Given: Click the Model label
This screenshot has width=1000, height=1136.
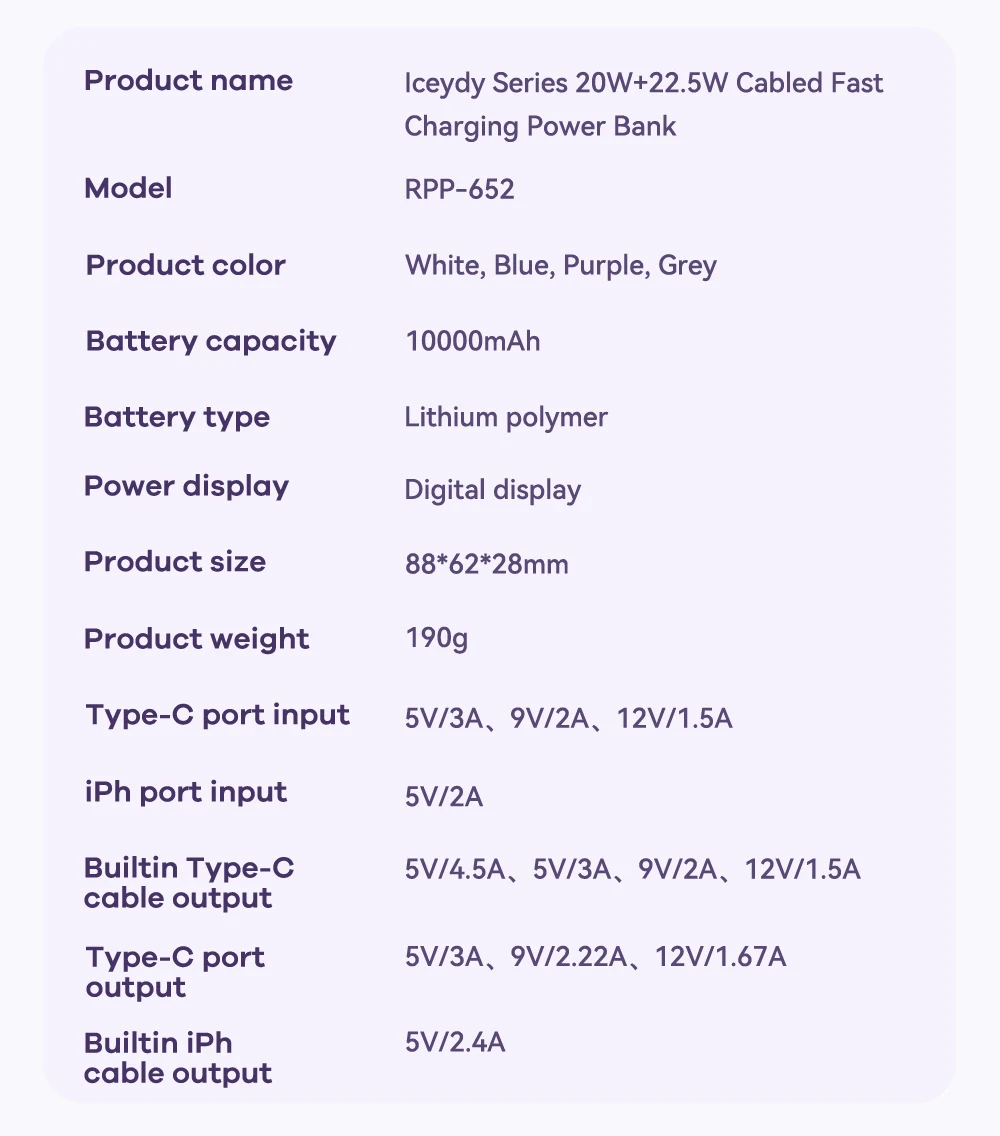Looking at the screenshot, I should point(128,188).
